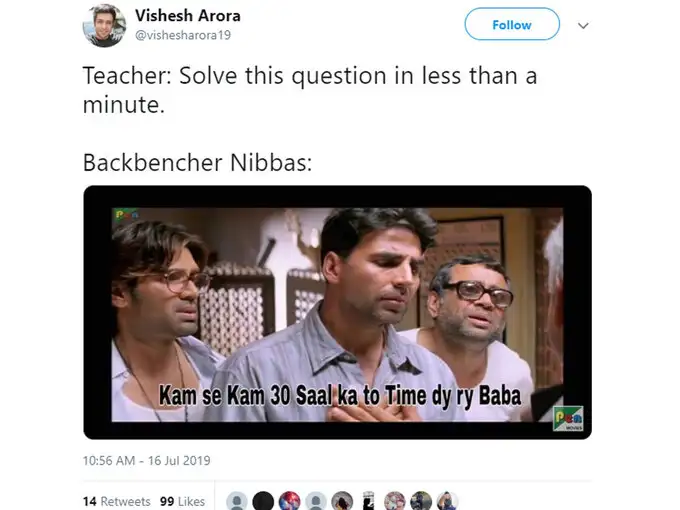Open Vishesh Arora's profile picture

click(x=105, y=26)
